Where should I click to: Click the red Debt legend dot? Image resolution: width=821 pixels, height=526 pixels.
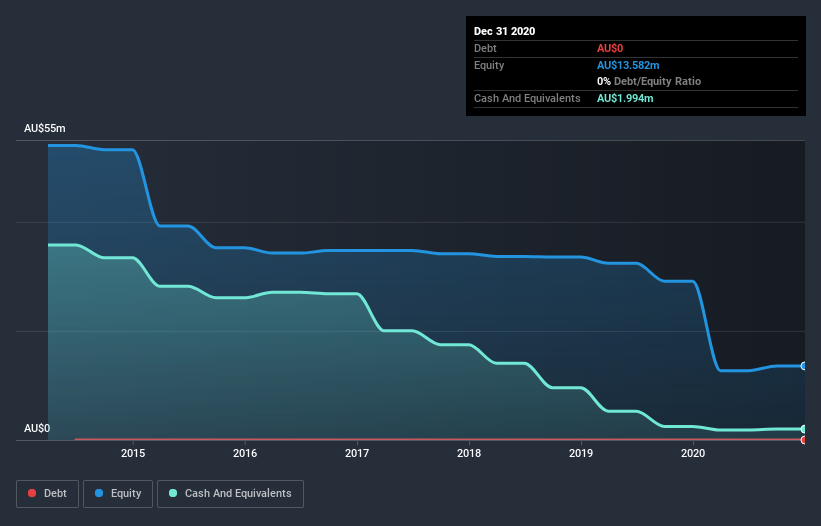coord(32,493)
